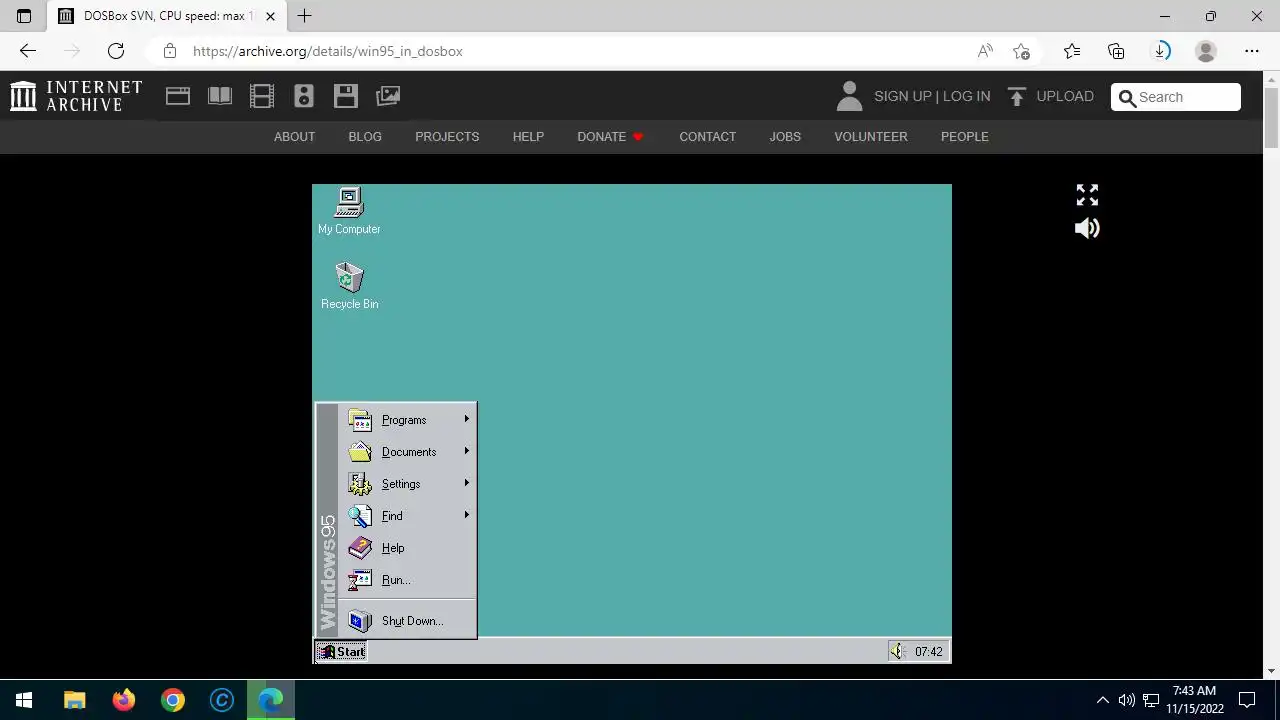Mute the emulator sound
Screen dimensions: 1280x720
coord(1087,229)
